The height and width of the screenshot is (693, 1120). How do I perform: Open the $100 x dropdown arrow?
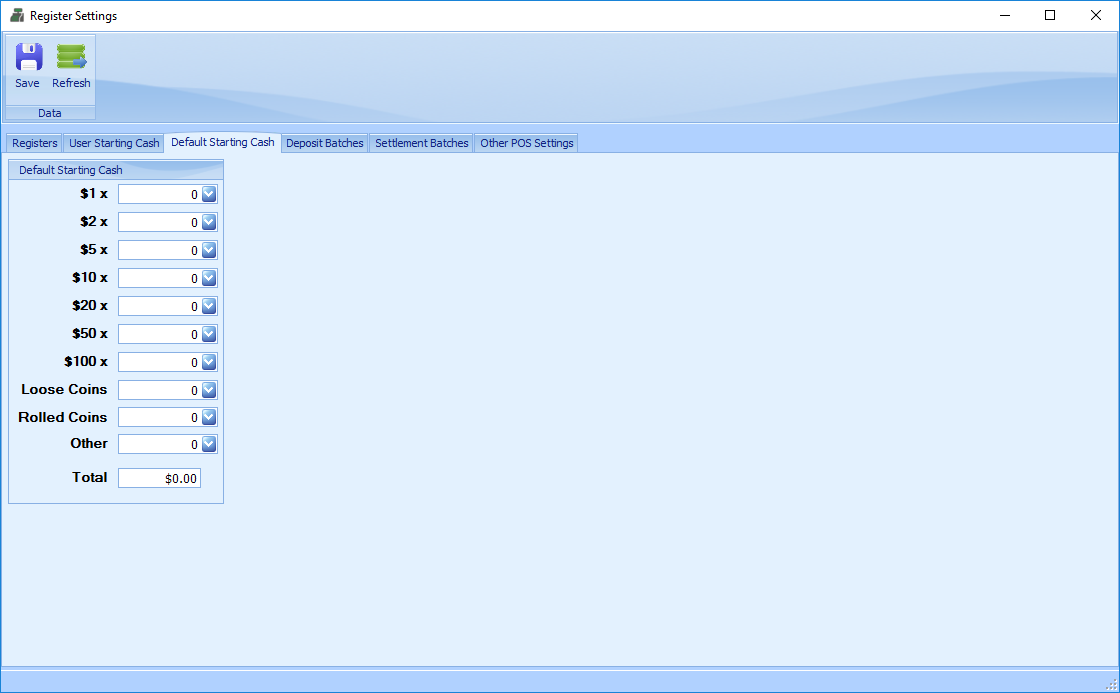[x=209, y=362]
